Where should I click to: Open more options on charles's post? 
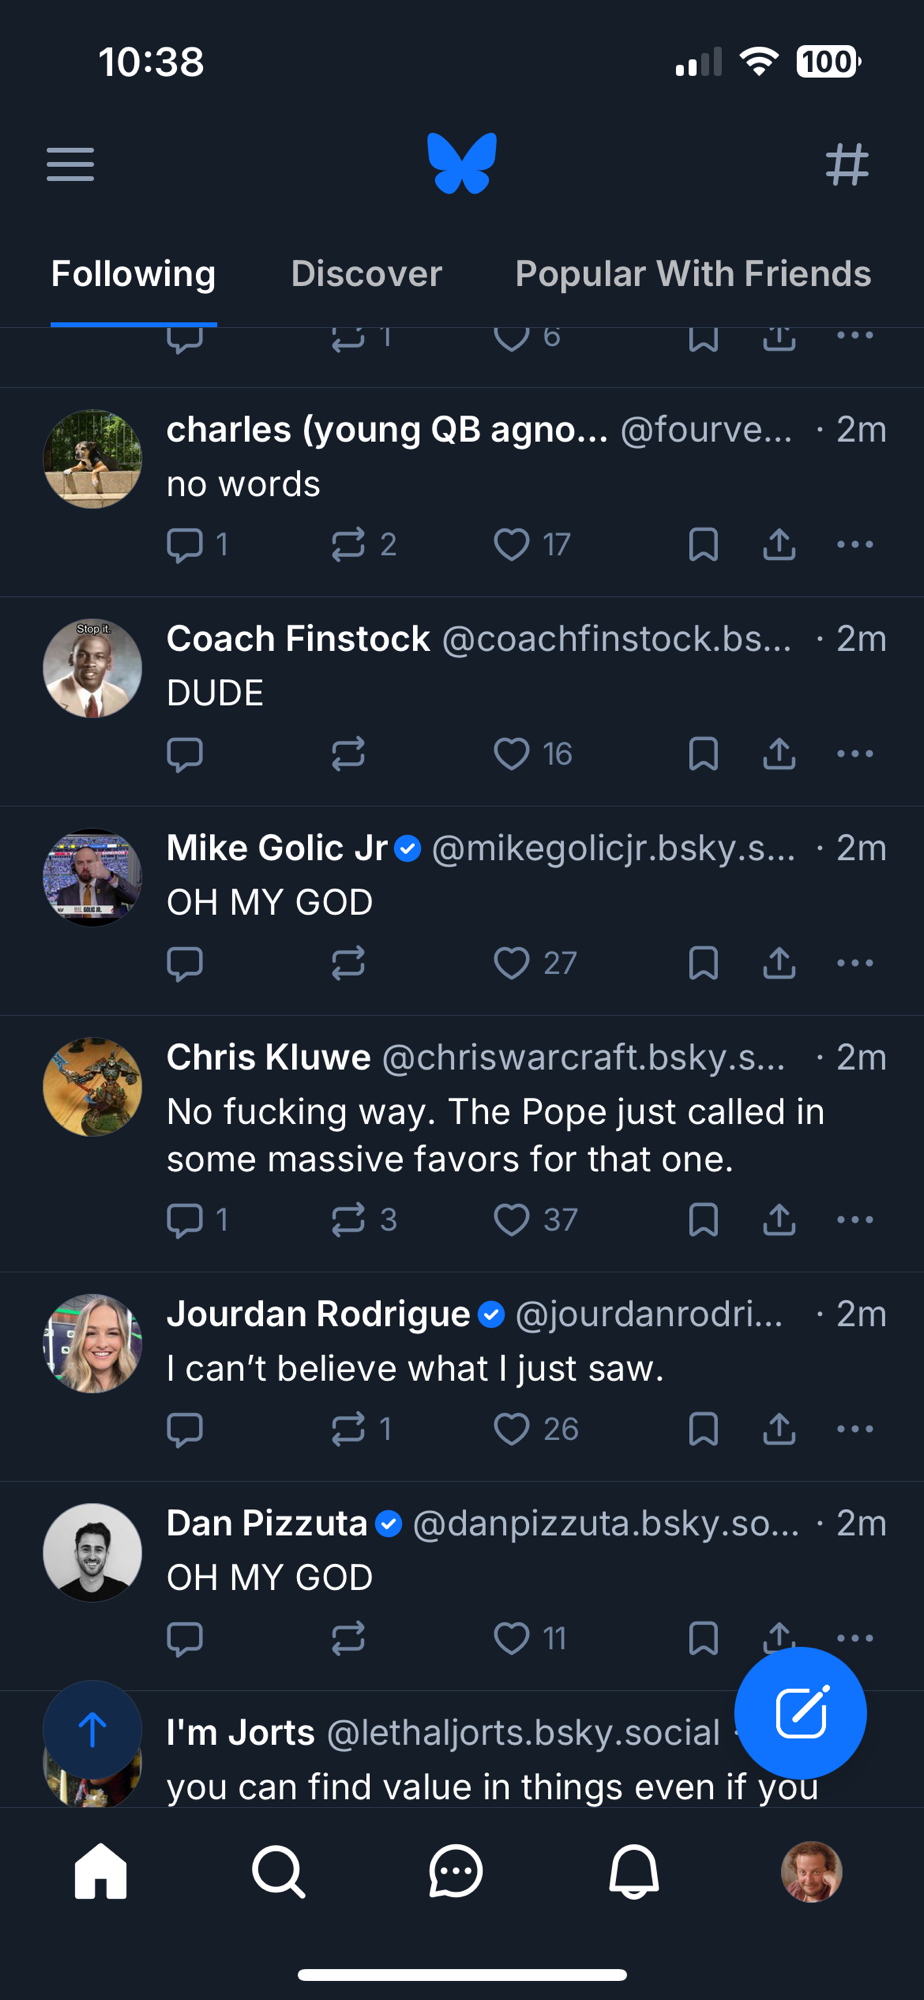pos(855,545)
